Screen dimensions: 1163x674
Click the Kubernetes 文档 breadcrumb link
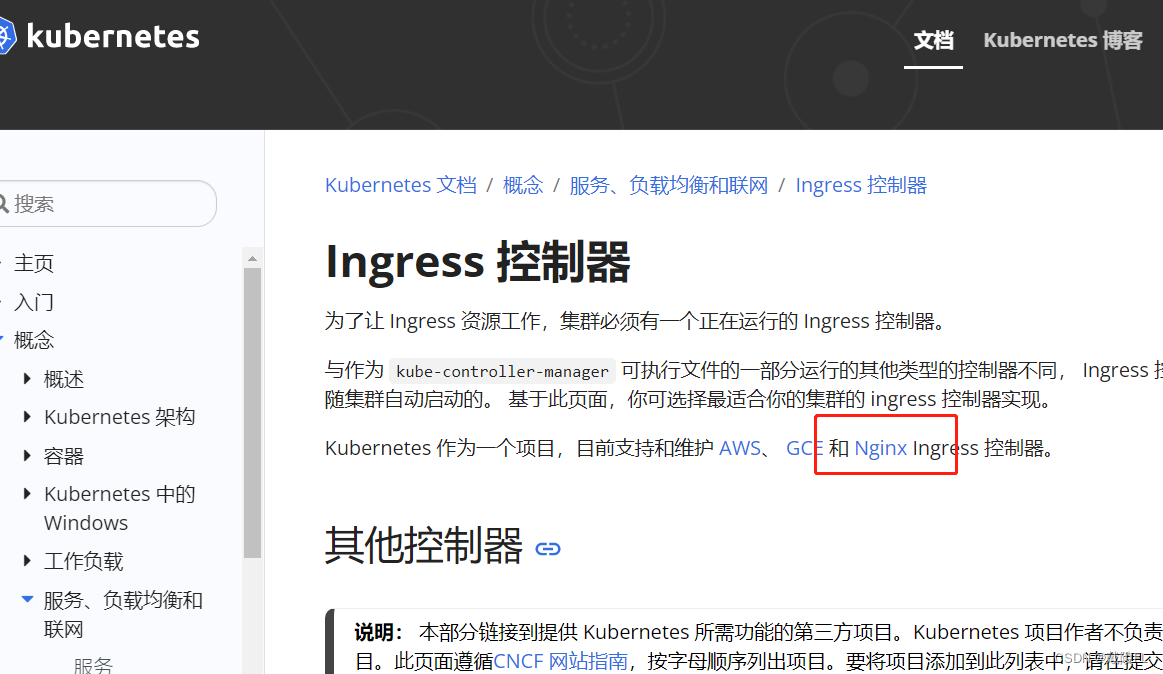(x=401, y=185)
